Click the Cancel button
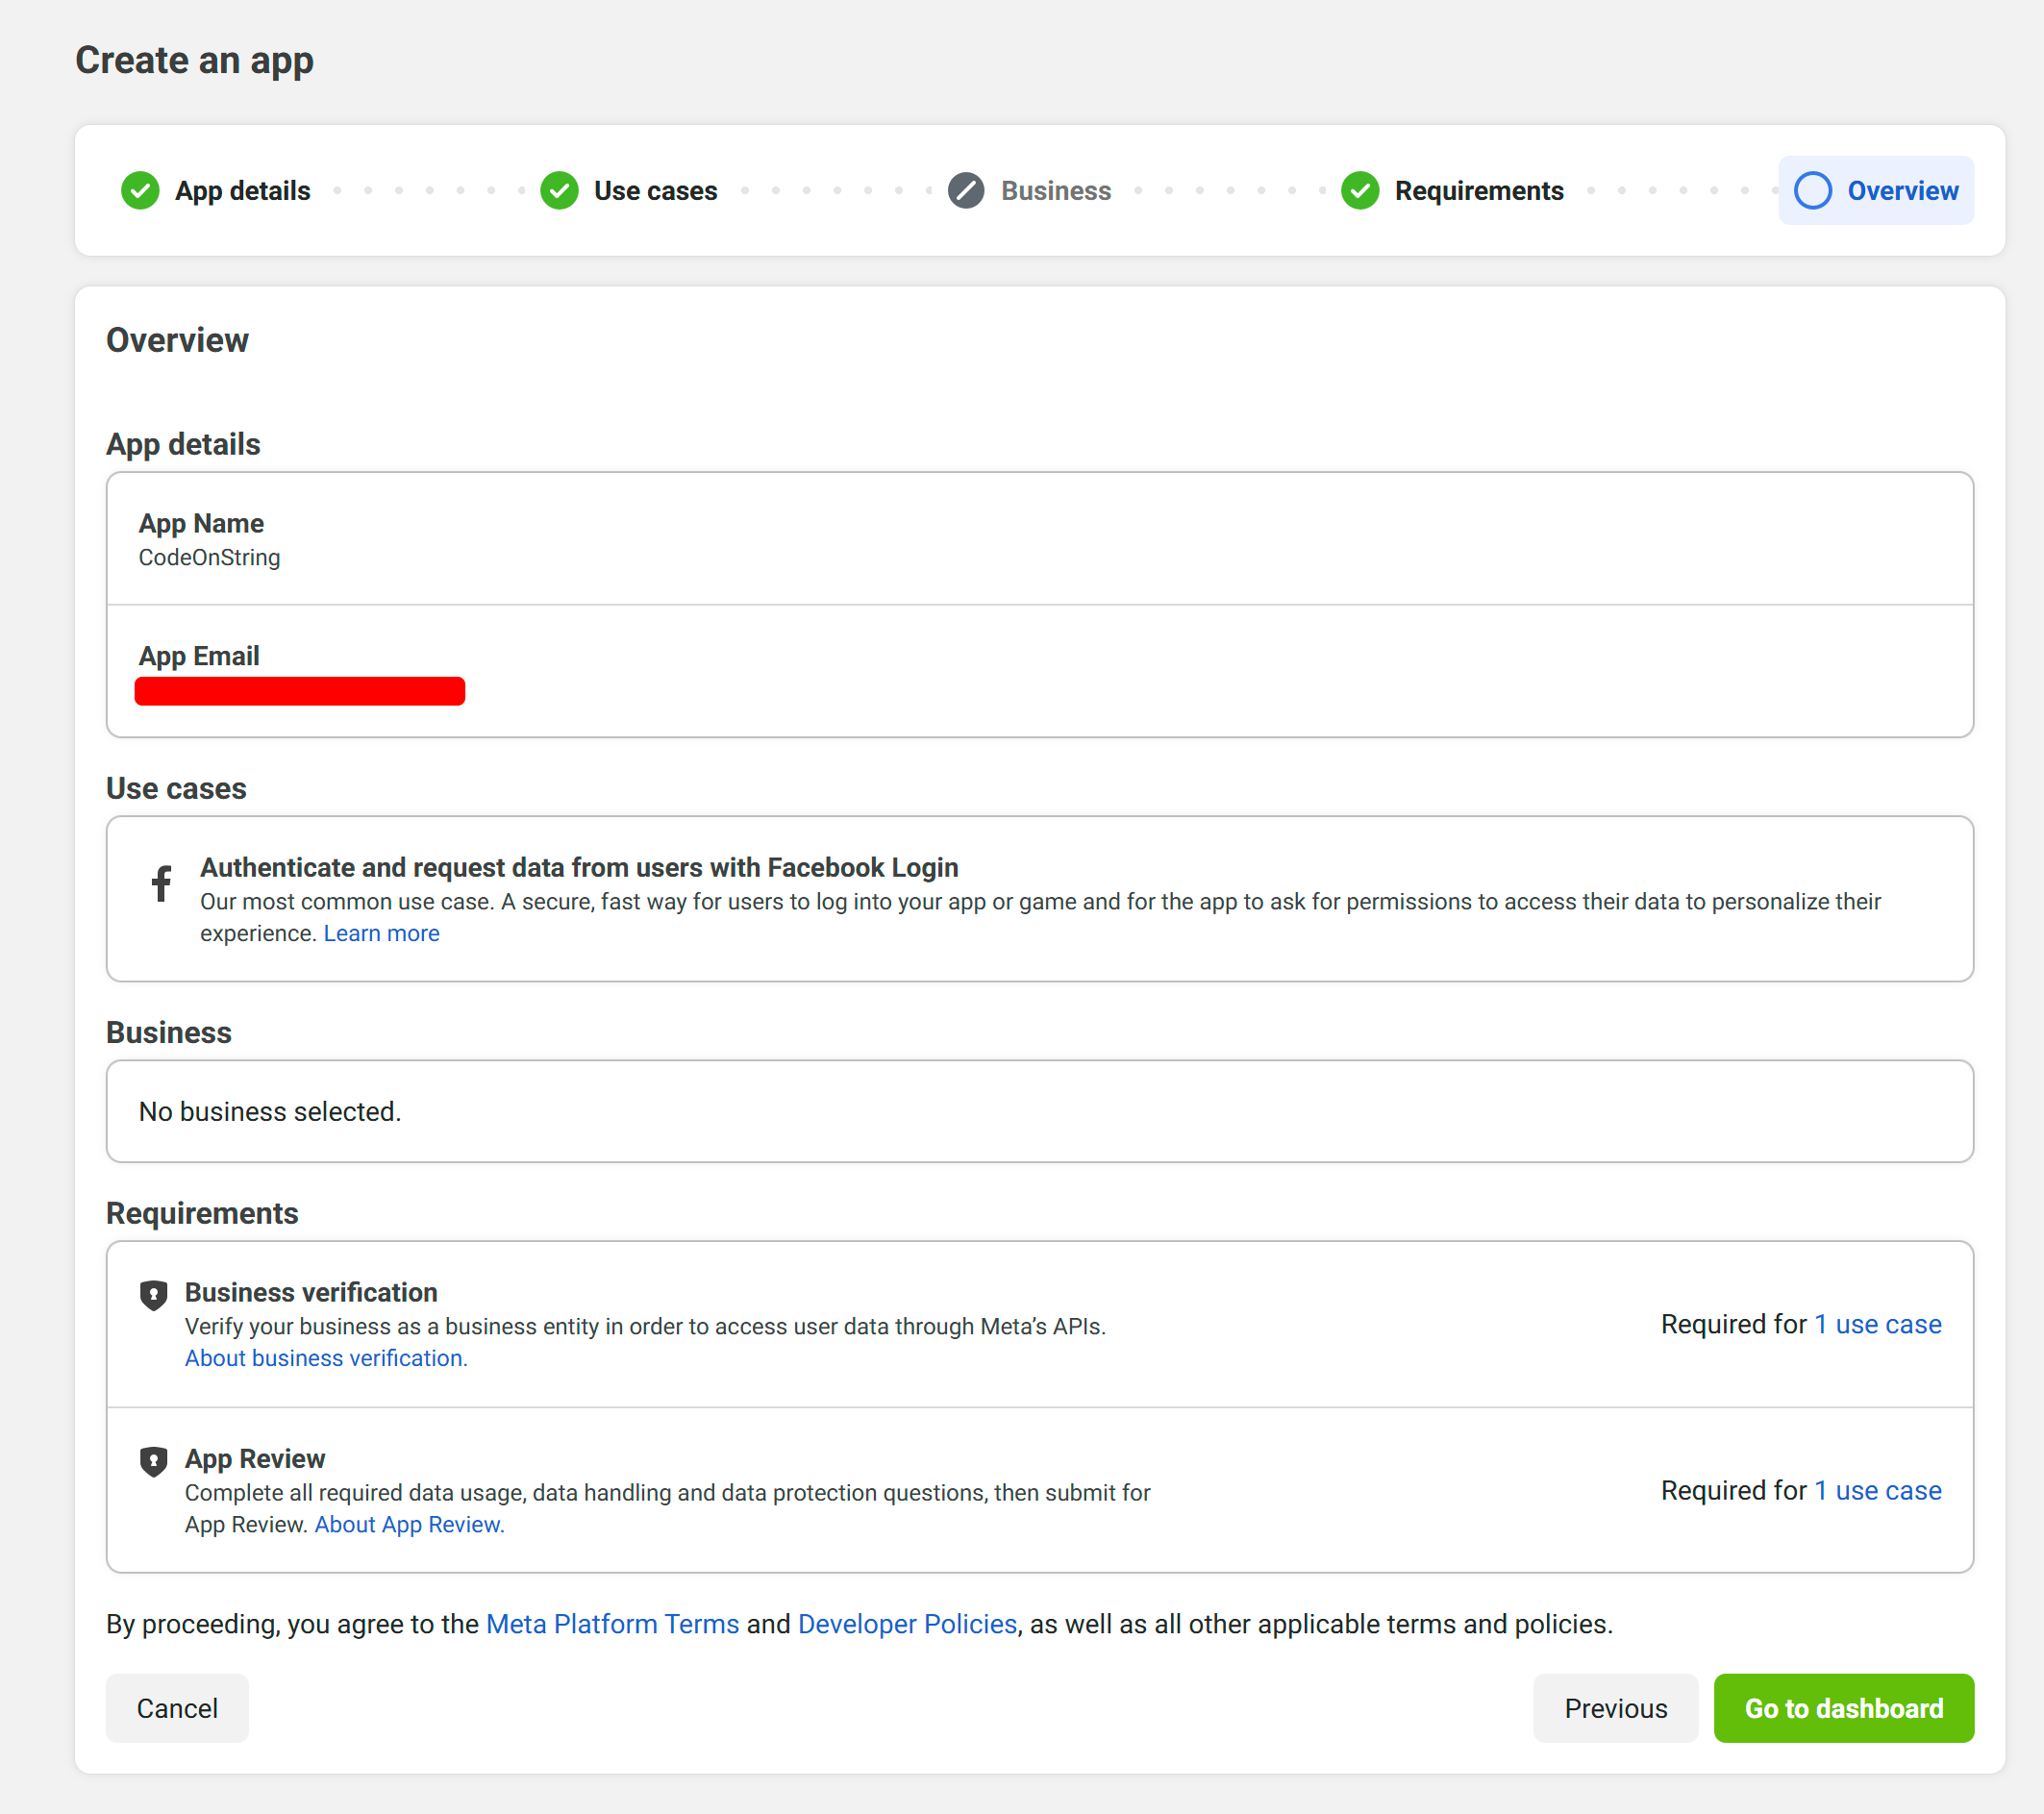The height and width of the screenshot is (1814, 2044). [x=177, y=1708]
